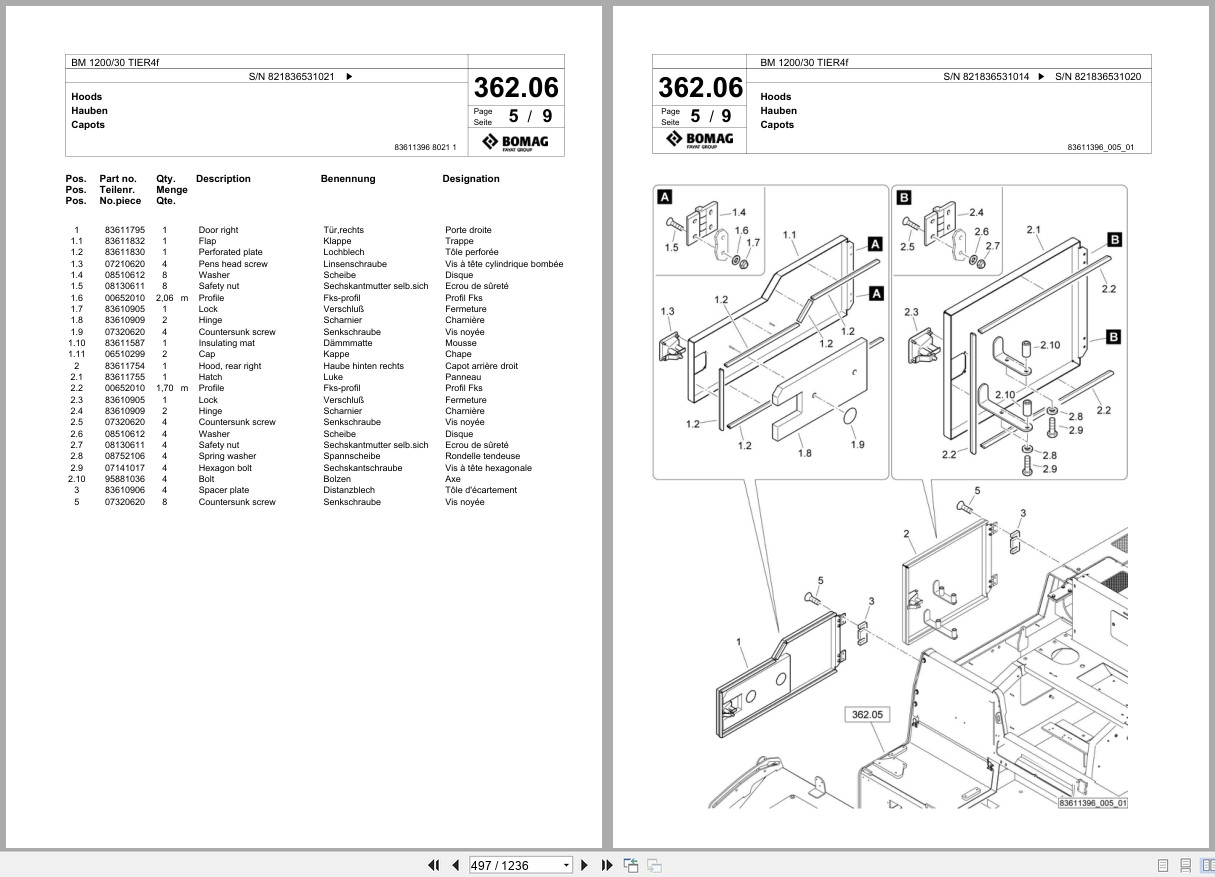1215x877 pixels.
Task: Click BM 1200/30 TIER4f title on left page
Action: (115, 62)
